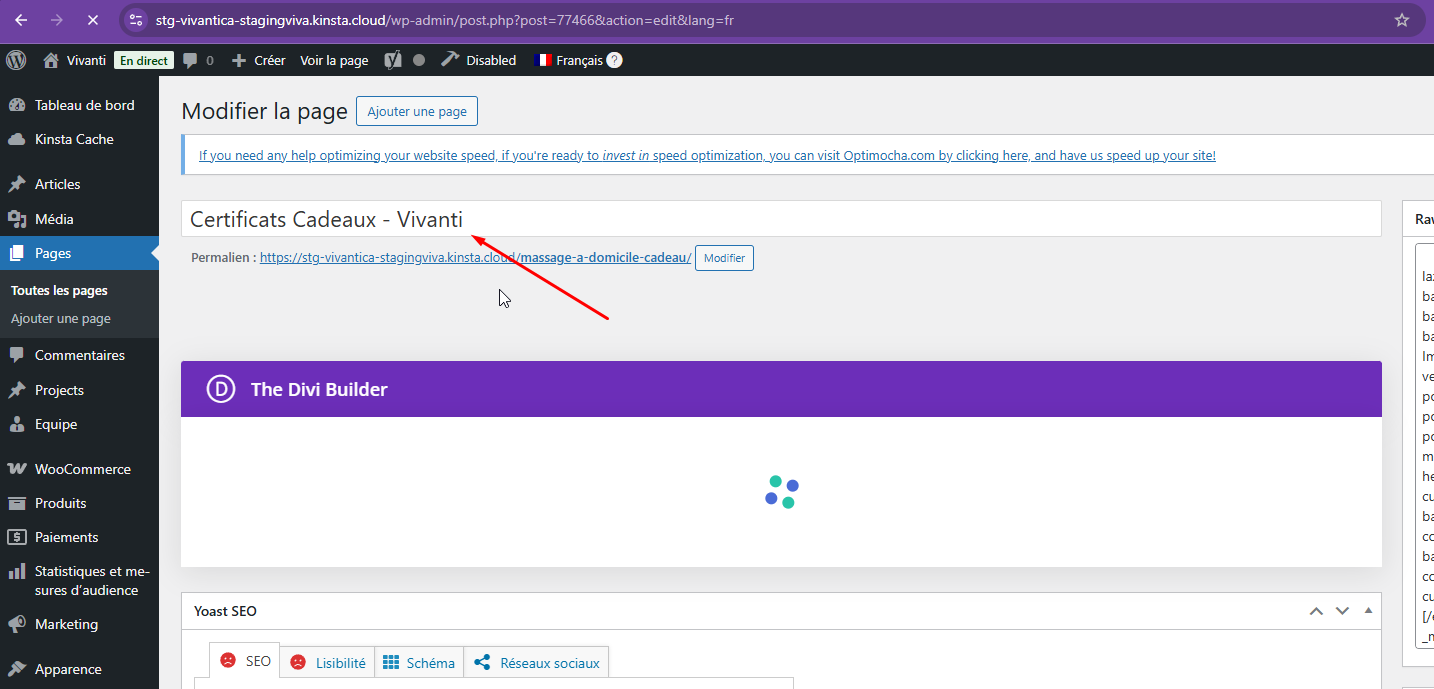Screen dimensions: 1434x689
Task: Stop page loading with the X icon
Action: [92, 20]
